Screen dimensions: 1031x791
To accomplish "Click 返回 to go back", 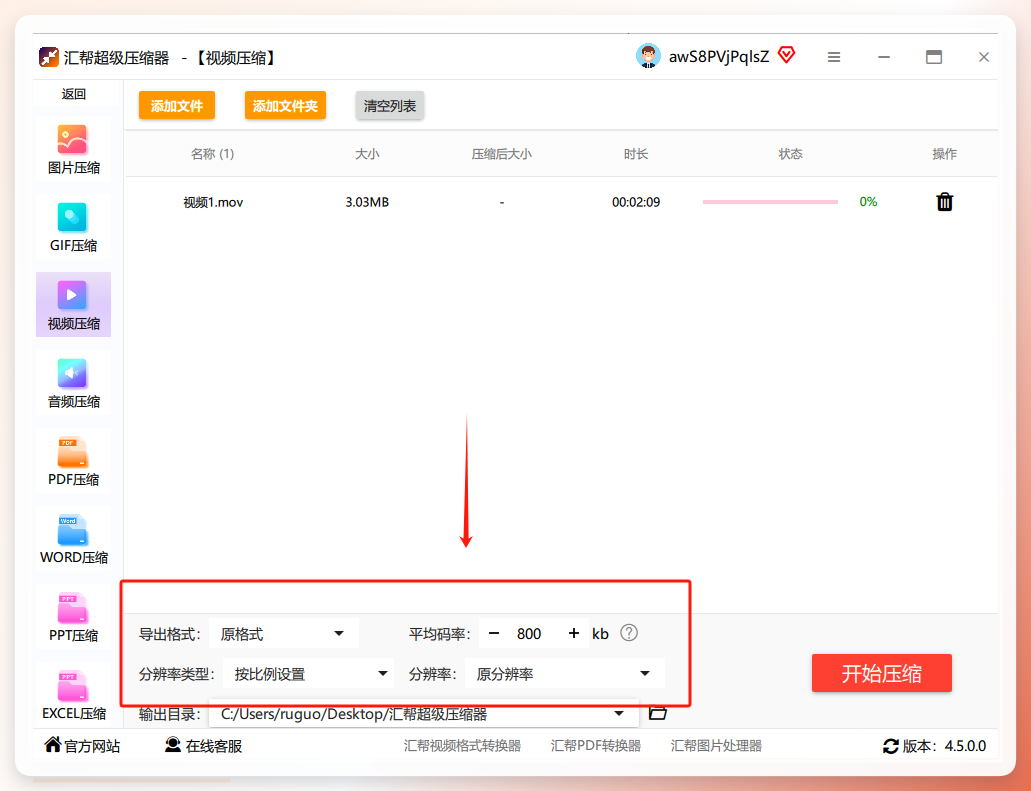I will (74, 94).
